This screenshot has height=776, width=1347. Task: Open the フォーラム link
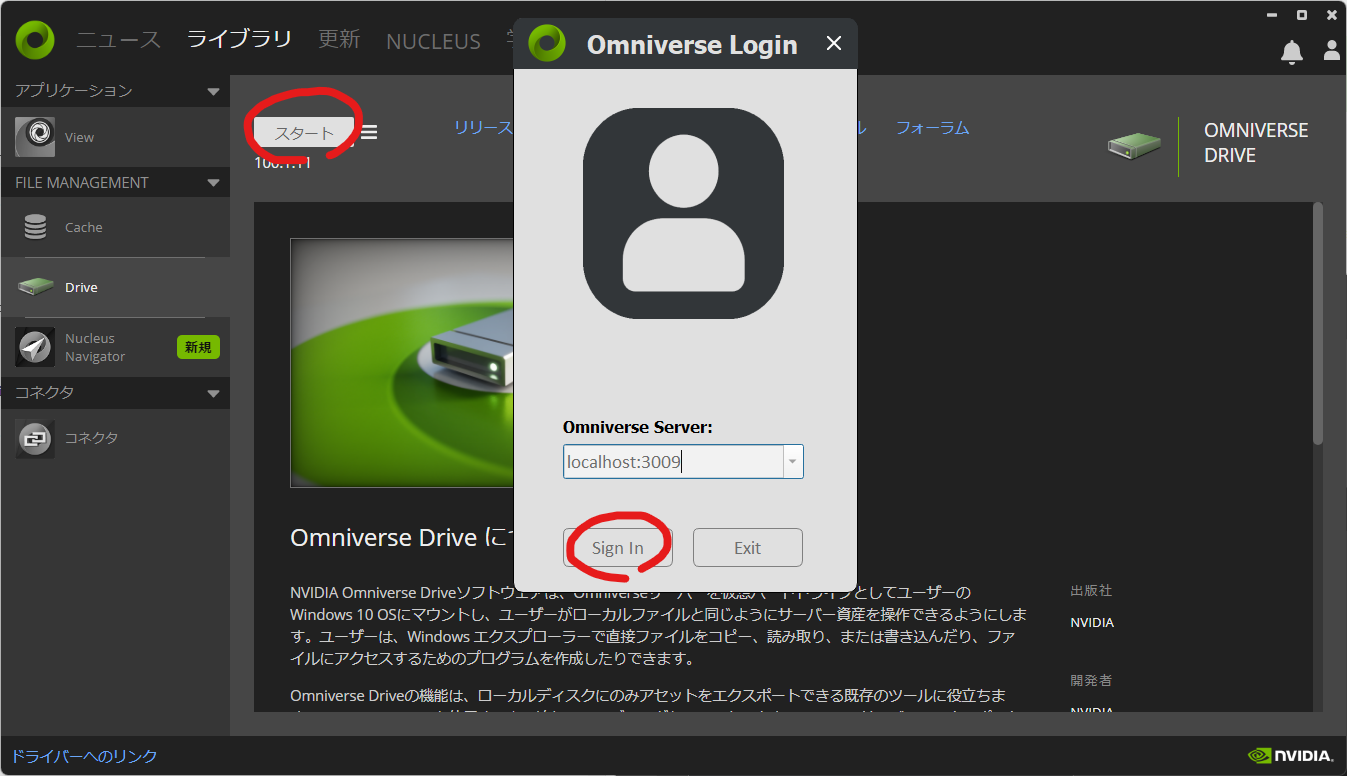point(932,128)
